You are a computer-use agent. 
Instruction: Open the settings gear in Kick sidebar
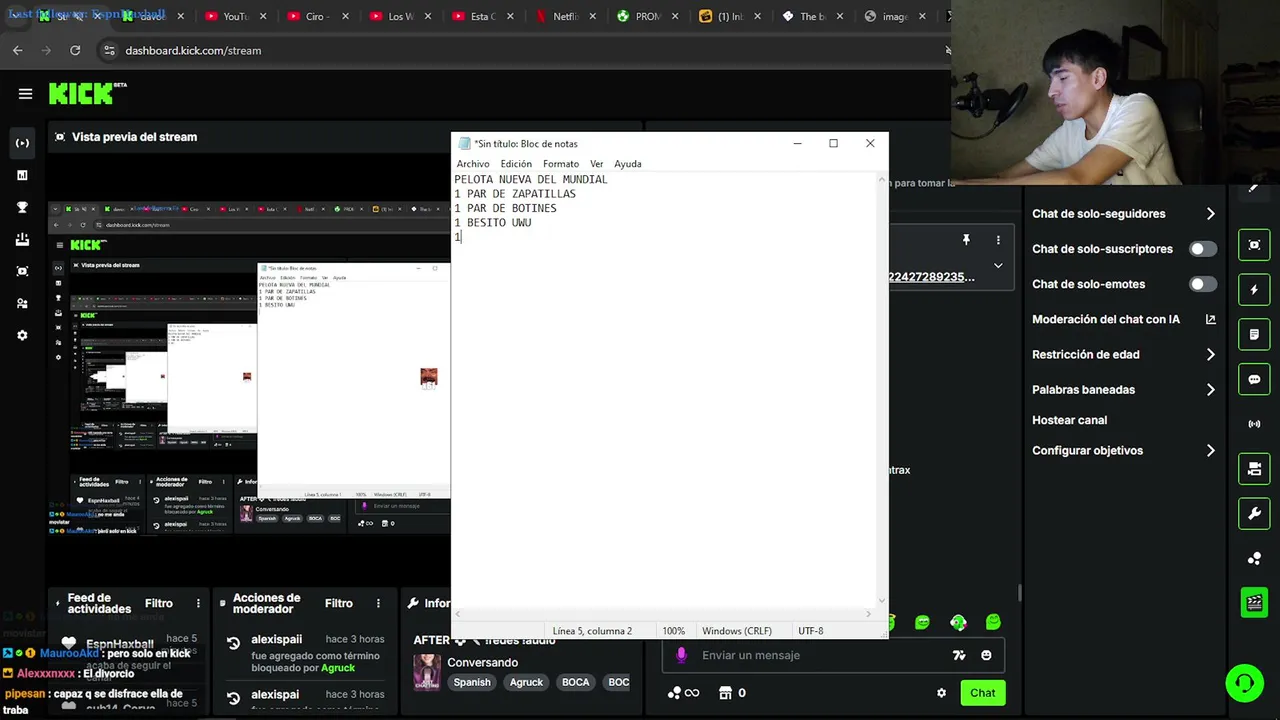pyautogui.click(x=22, y=335)
